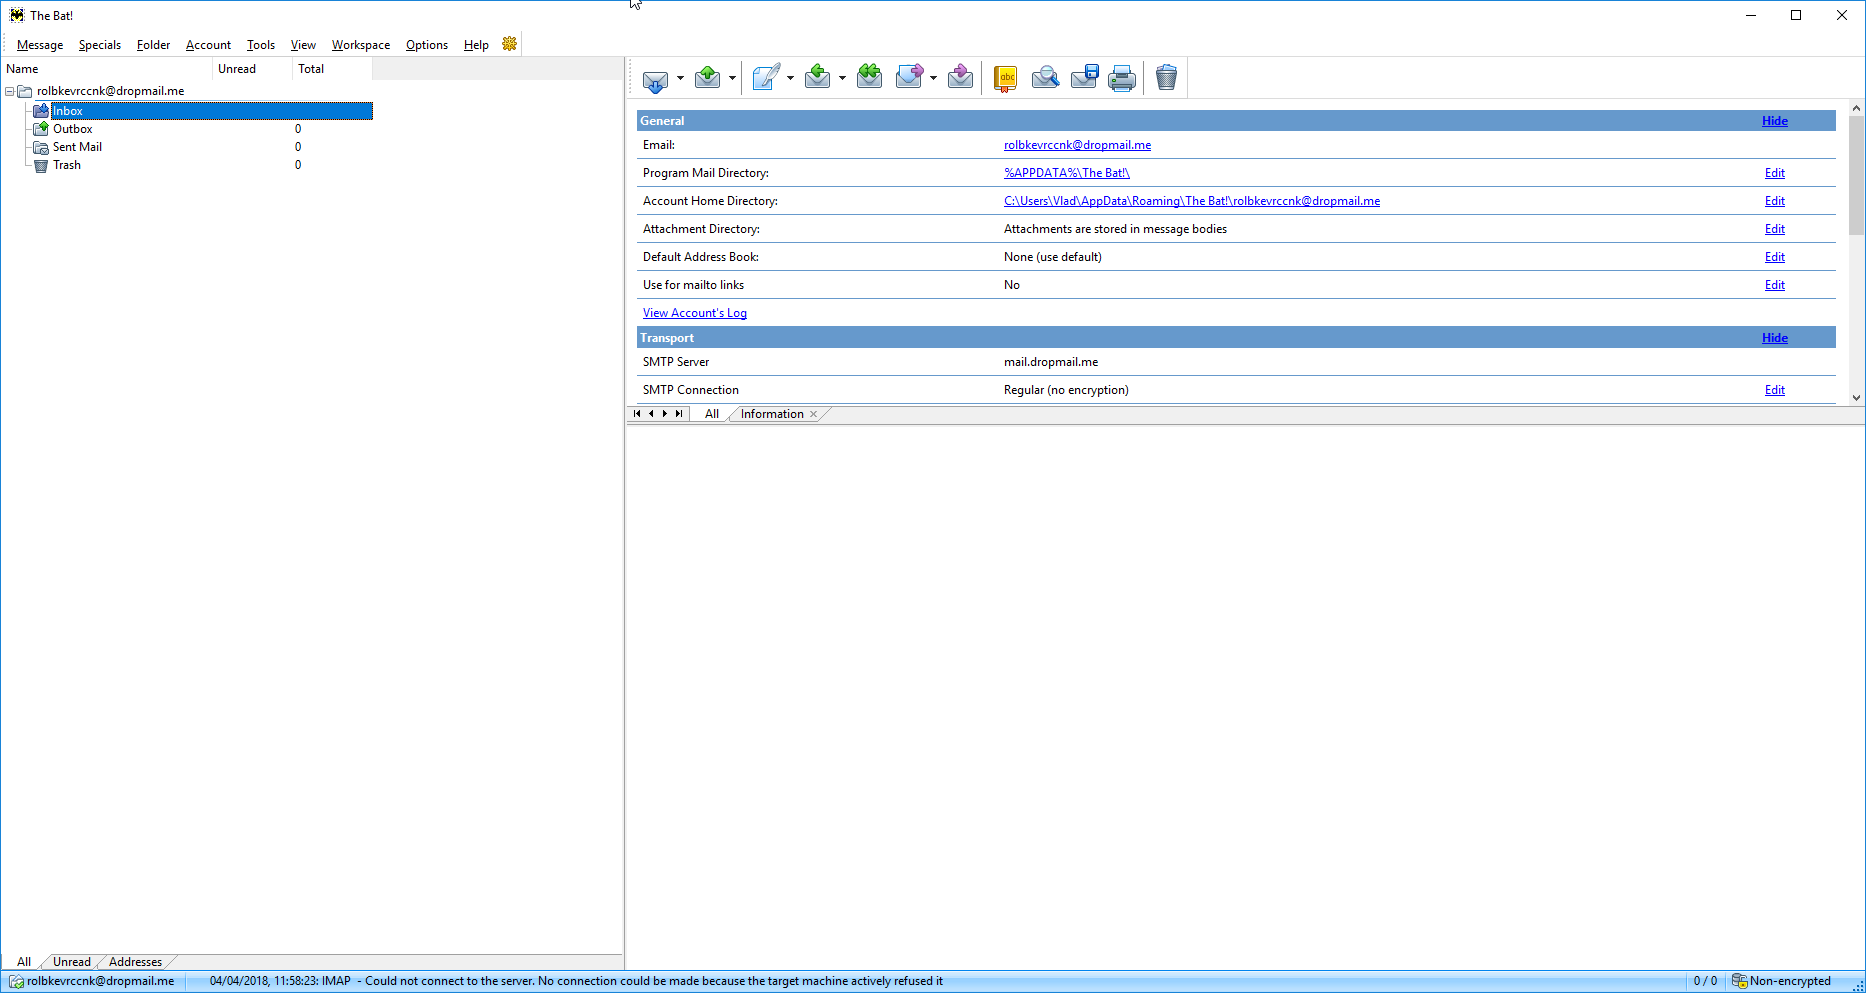
Task: Open the %APPDATA%\The Bat!\ directory link
Action: pyautogui.click(x=1067, y=173)
